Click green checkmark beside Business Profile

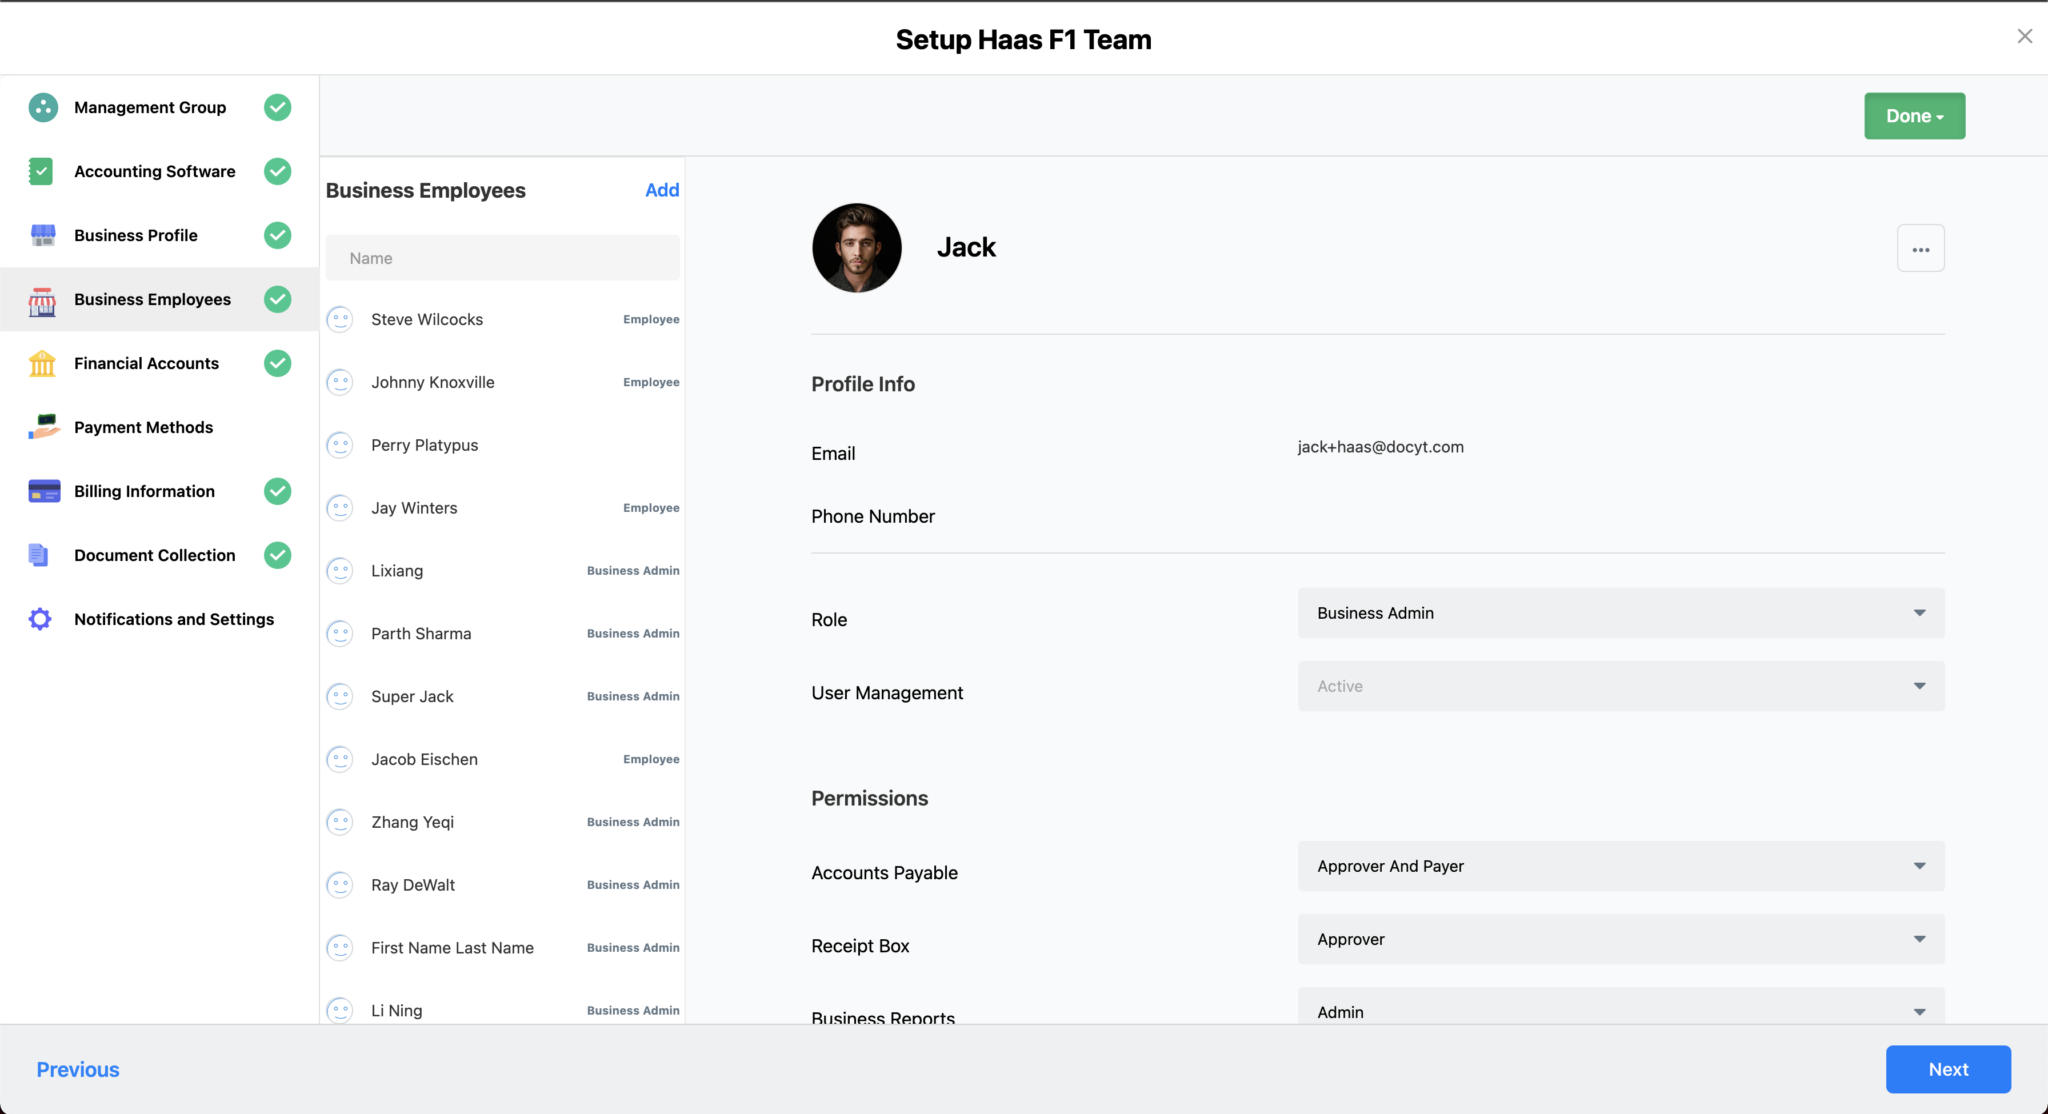click(277, 235)
